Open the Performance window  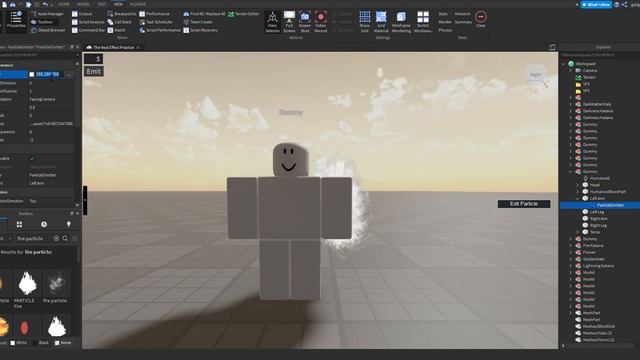pos(154,14)
